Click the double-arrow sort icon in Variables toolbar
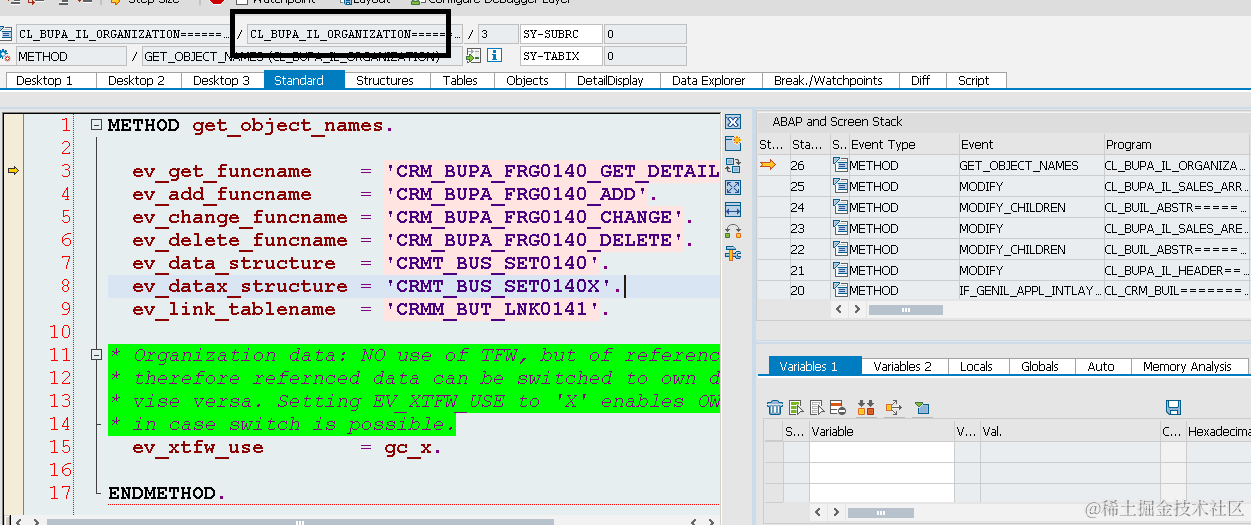This screenshot has width=1251, height=525. tap(866, 407)
